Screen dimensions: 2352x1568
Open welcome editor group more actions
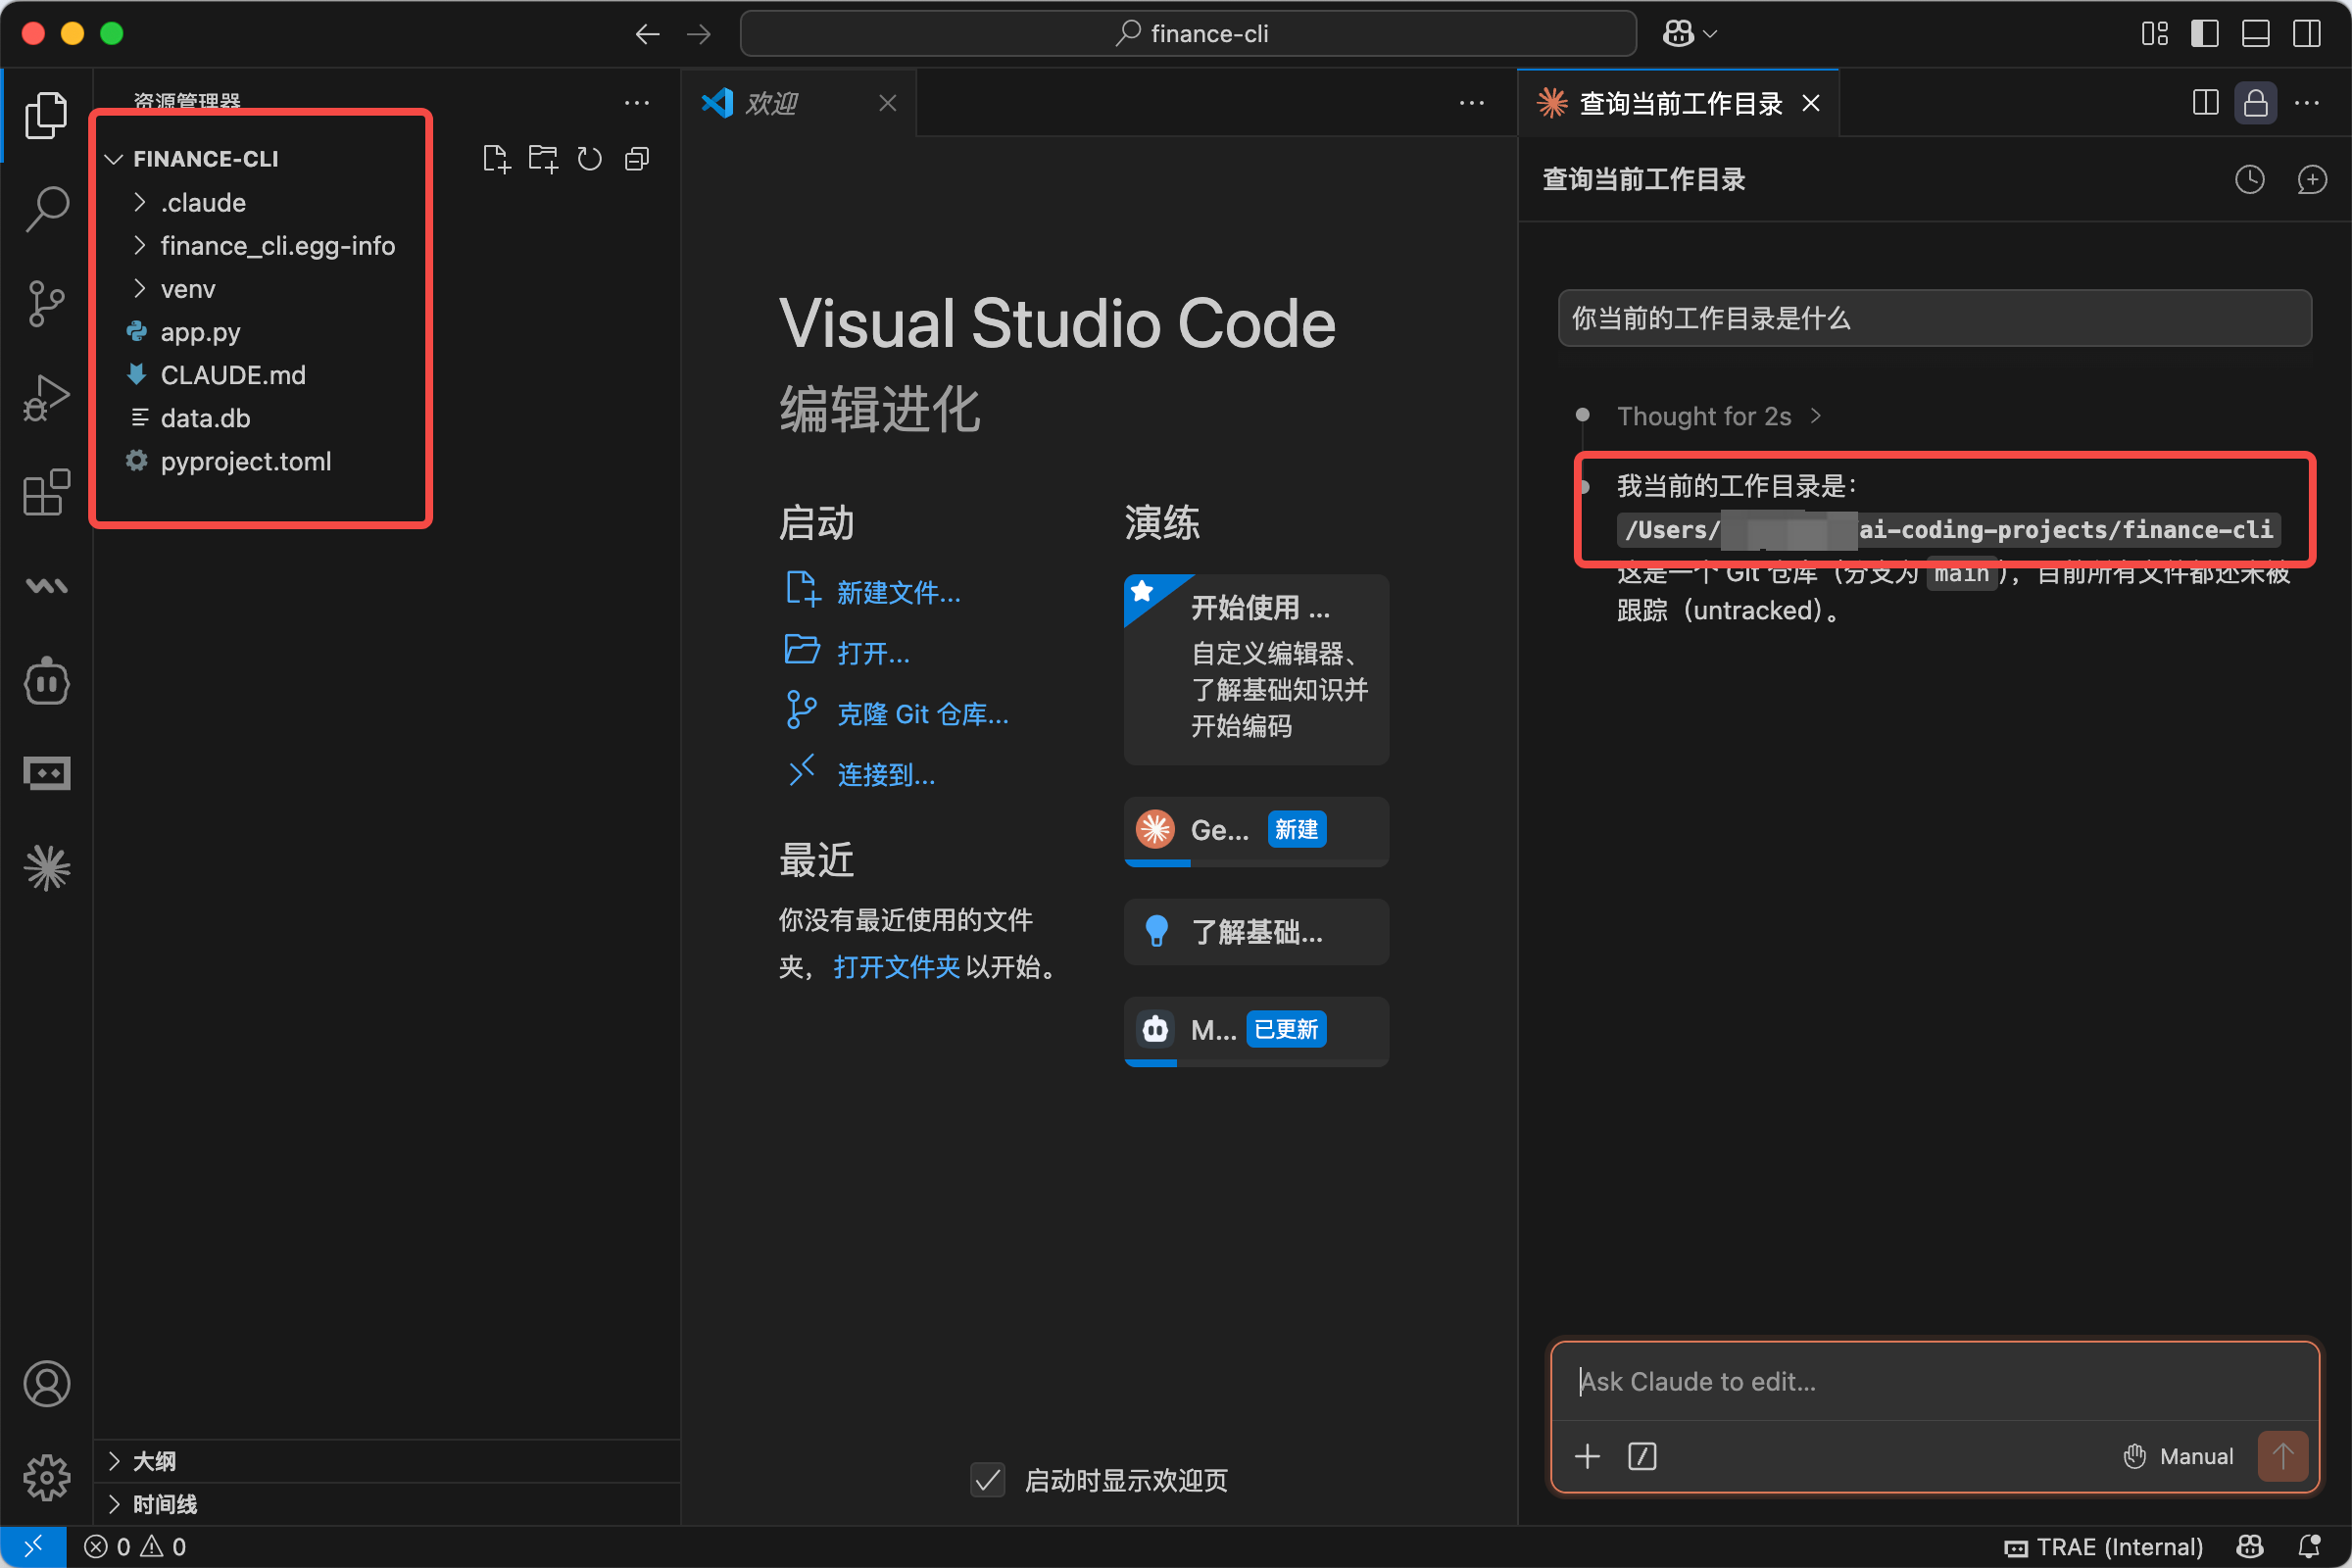point(1472,103)
